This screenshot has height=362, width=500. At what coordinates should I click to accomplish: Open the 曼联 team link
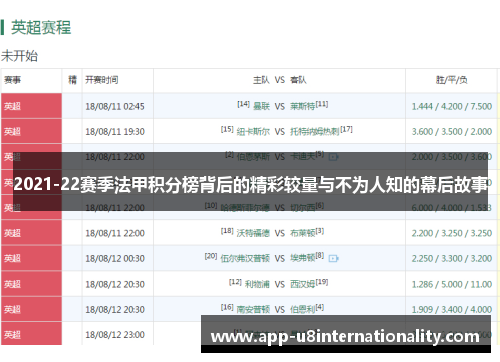coord(261,106)
